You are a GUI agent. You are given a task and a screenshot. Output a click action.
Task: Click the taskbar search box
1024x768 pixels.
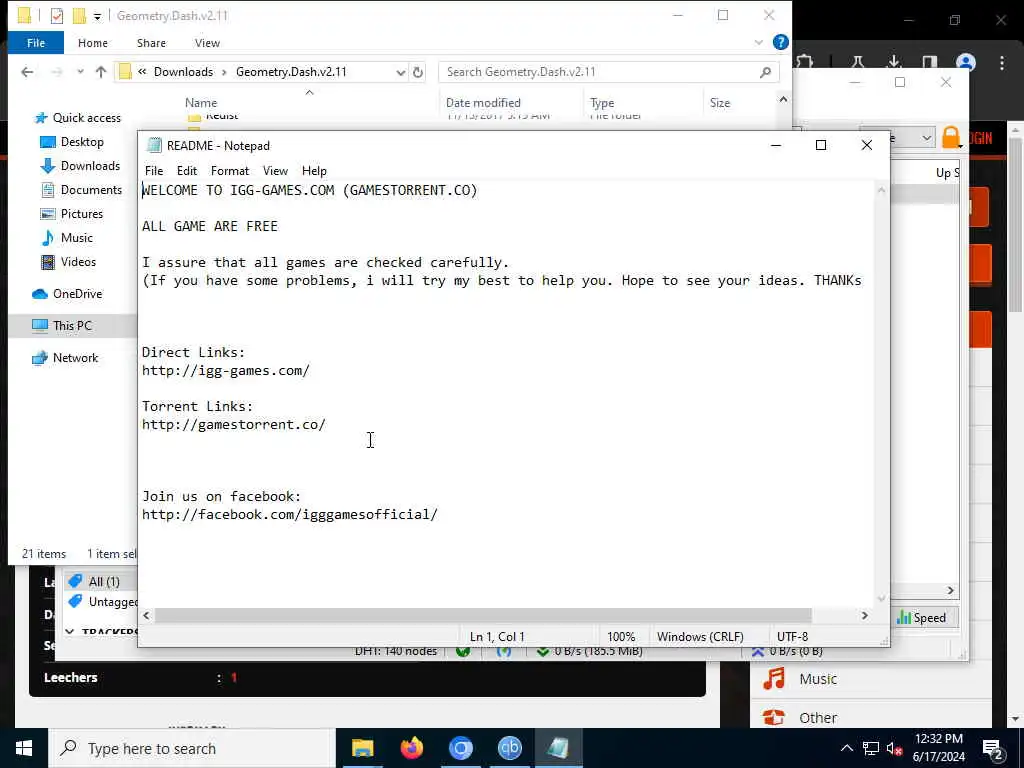coord(192,748)
